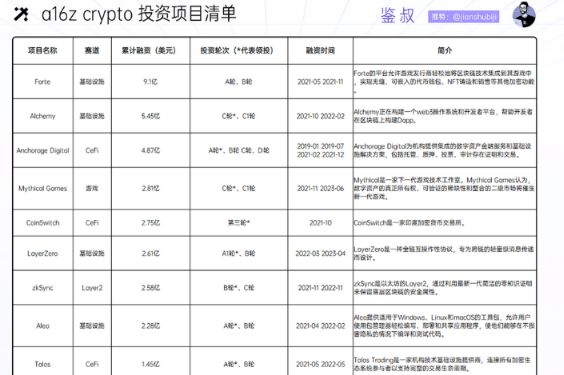Screen dimensions: 564x375
Task: Click Anchorage Digital's multi-line funding dates cell
Action: [320, 150]
